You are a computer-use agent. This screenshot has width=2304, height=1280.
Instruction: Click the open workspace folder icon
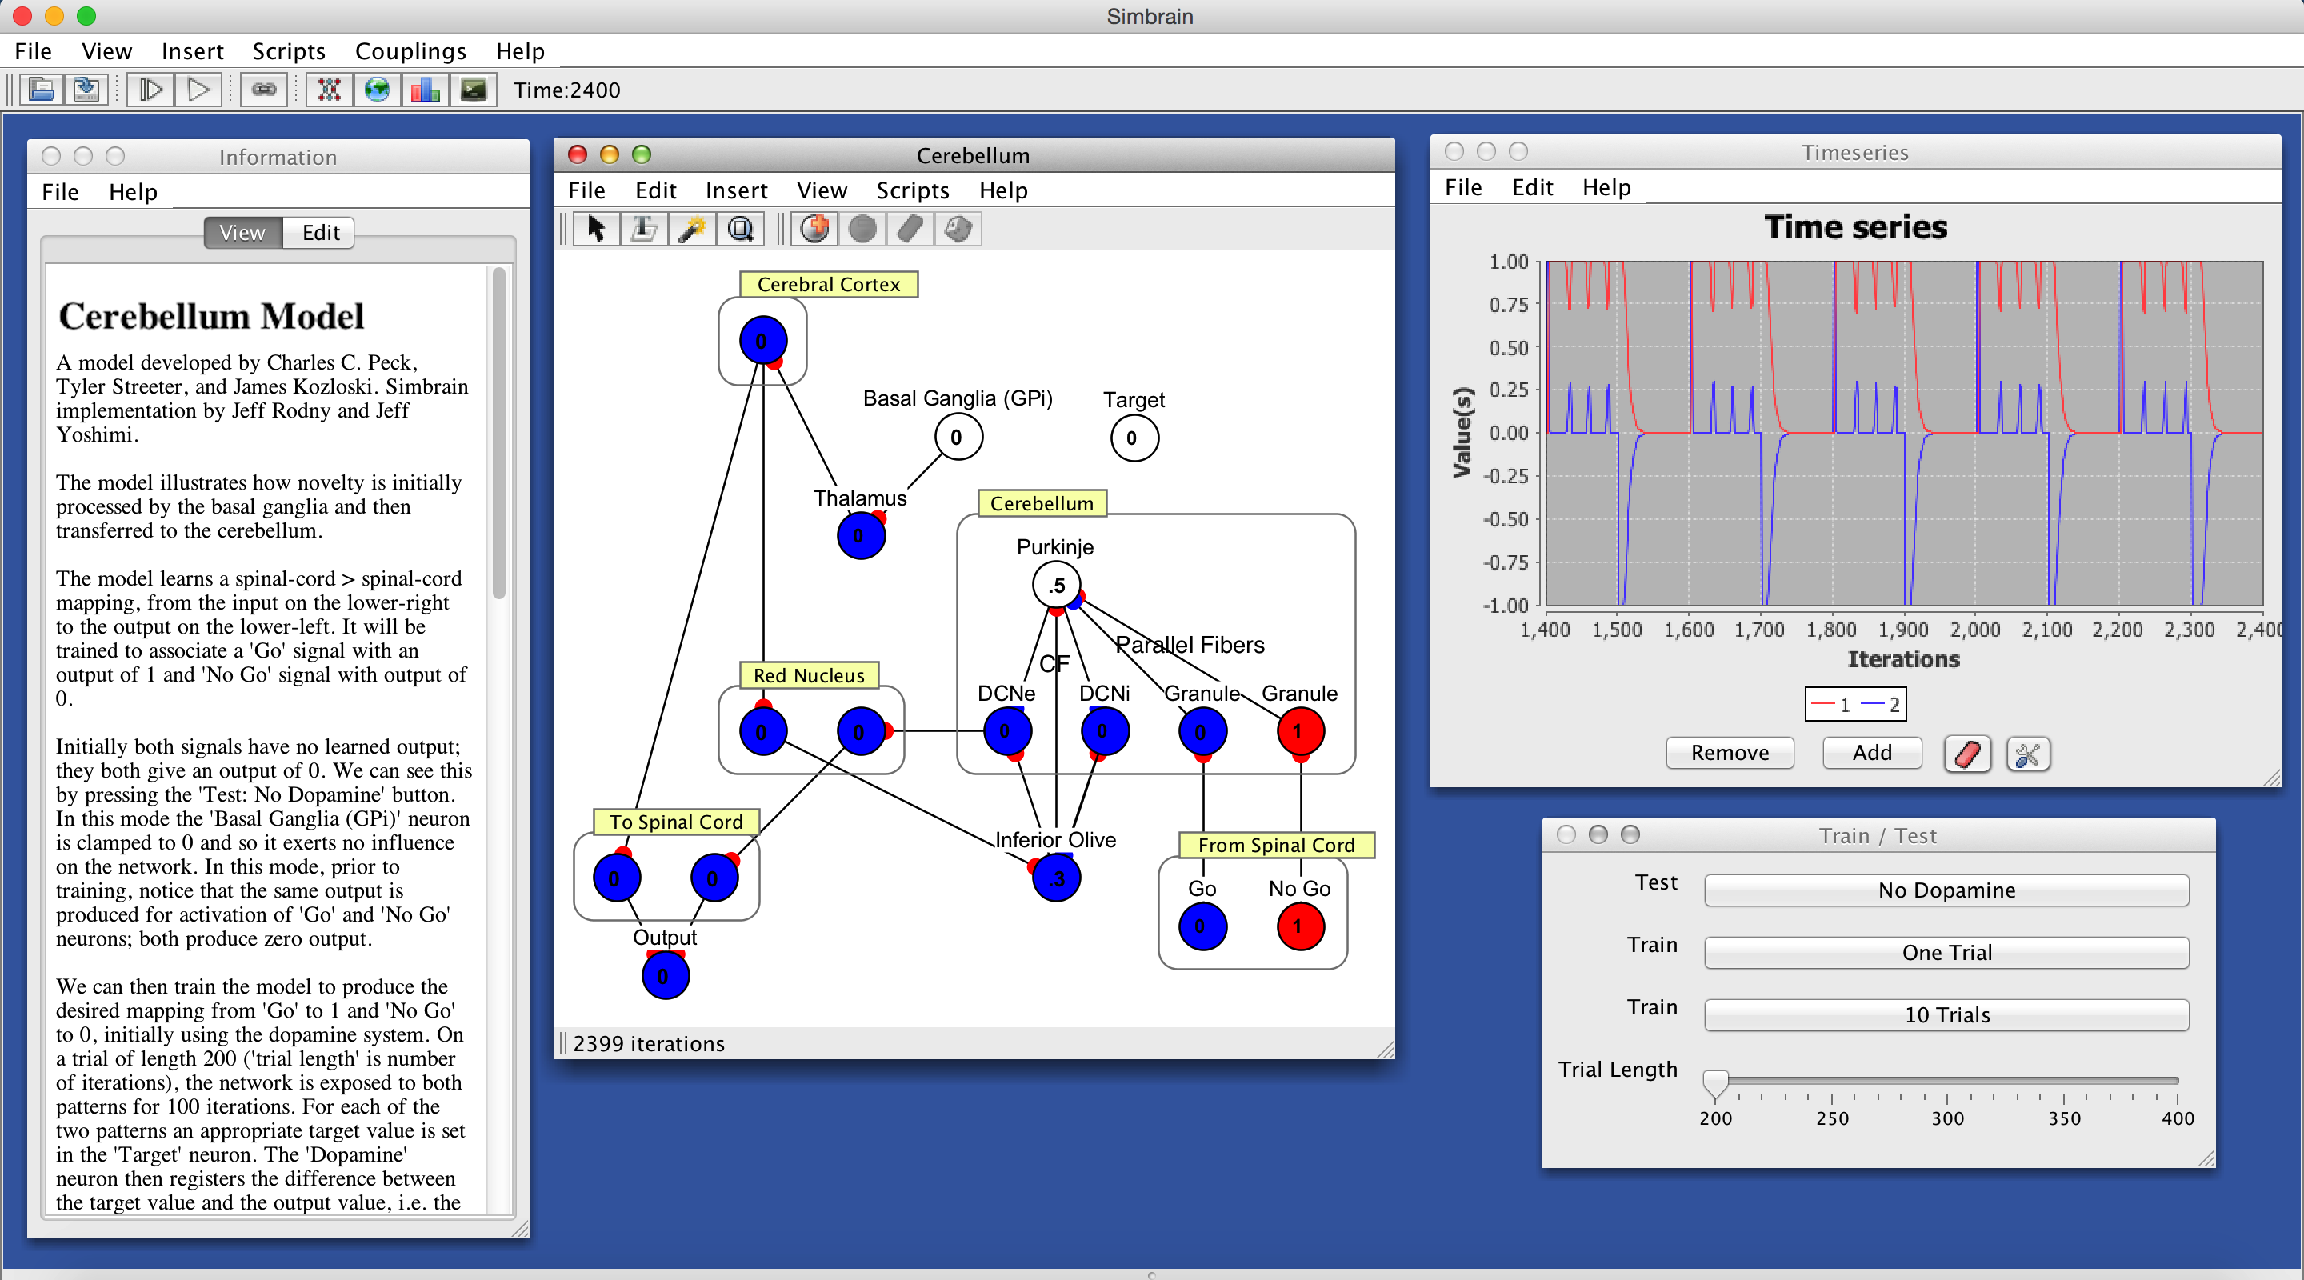click(42, 90)
